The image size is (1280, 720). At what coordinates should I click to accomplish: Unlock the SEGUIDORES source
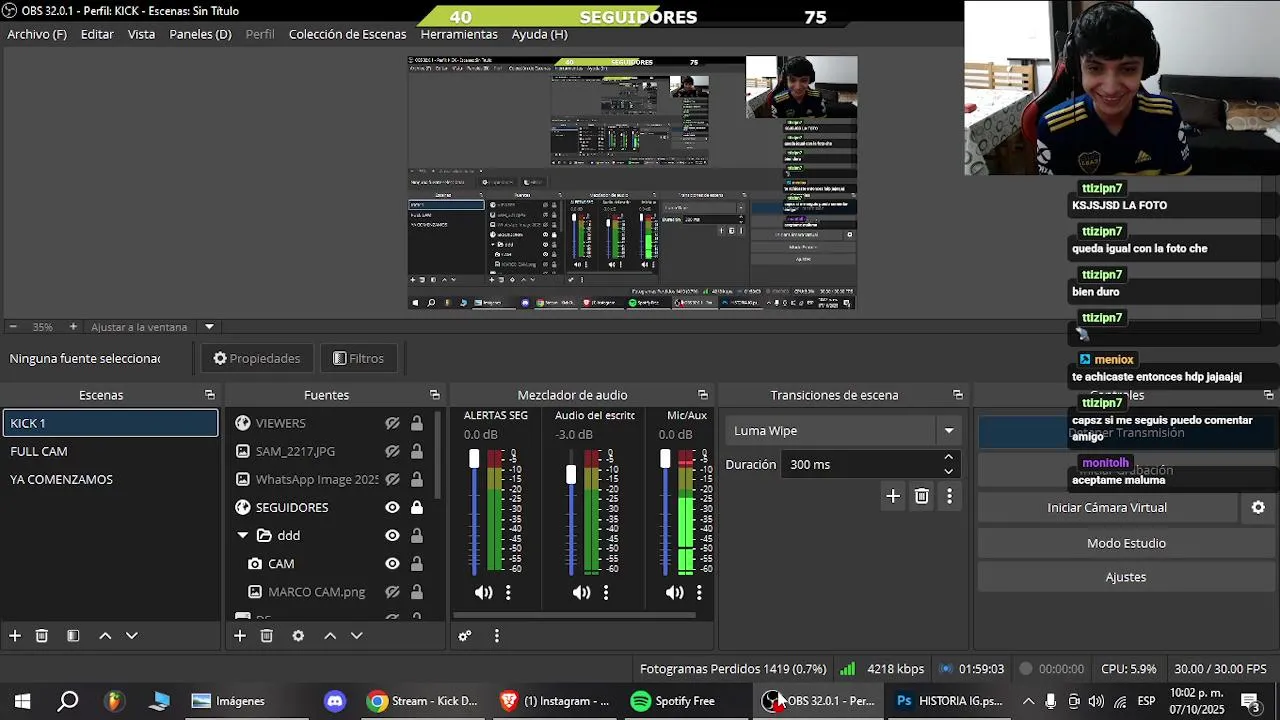(417, 508)
